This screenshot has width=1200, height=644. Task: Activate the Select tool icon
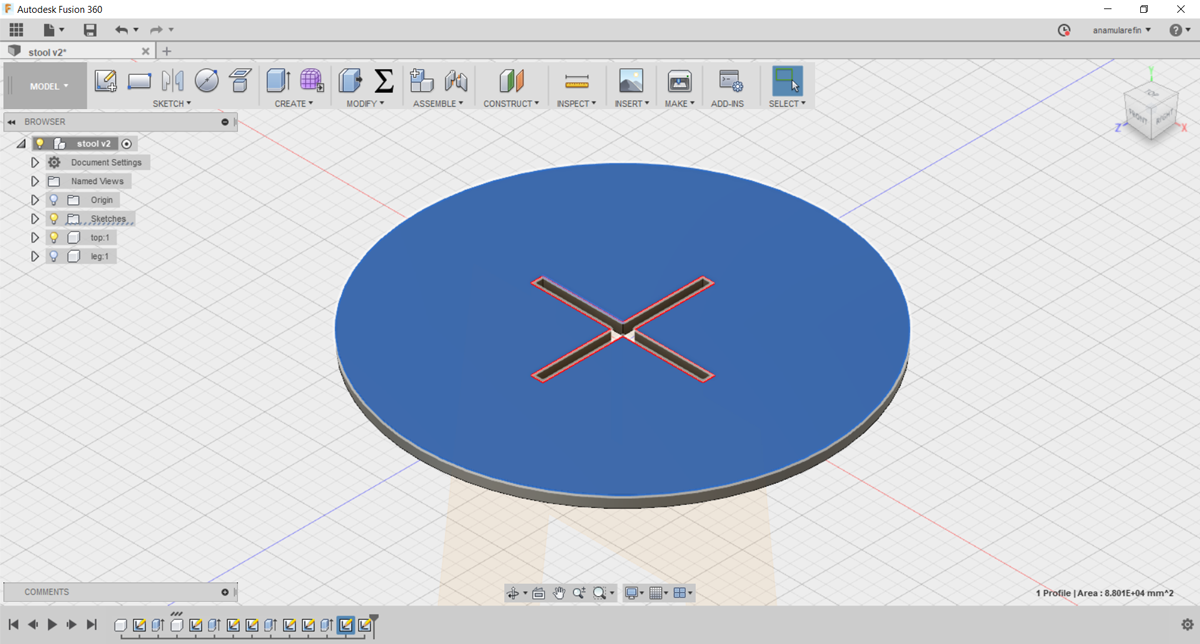788,81
